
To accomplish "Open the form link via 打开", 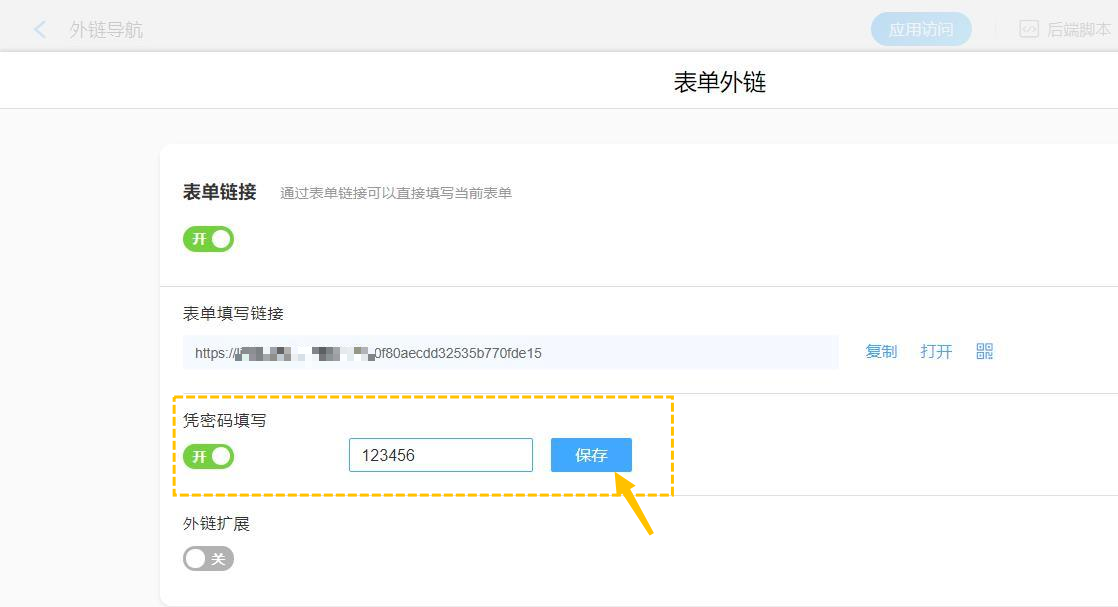I will tap(936, 352).
